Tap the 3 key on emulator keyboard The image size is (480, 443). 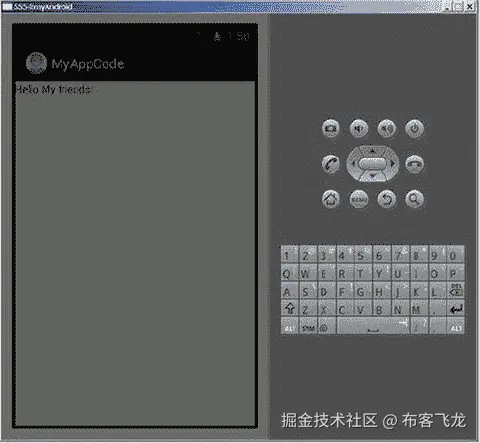[x=327, y=255]
